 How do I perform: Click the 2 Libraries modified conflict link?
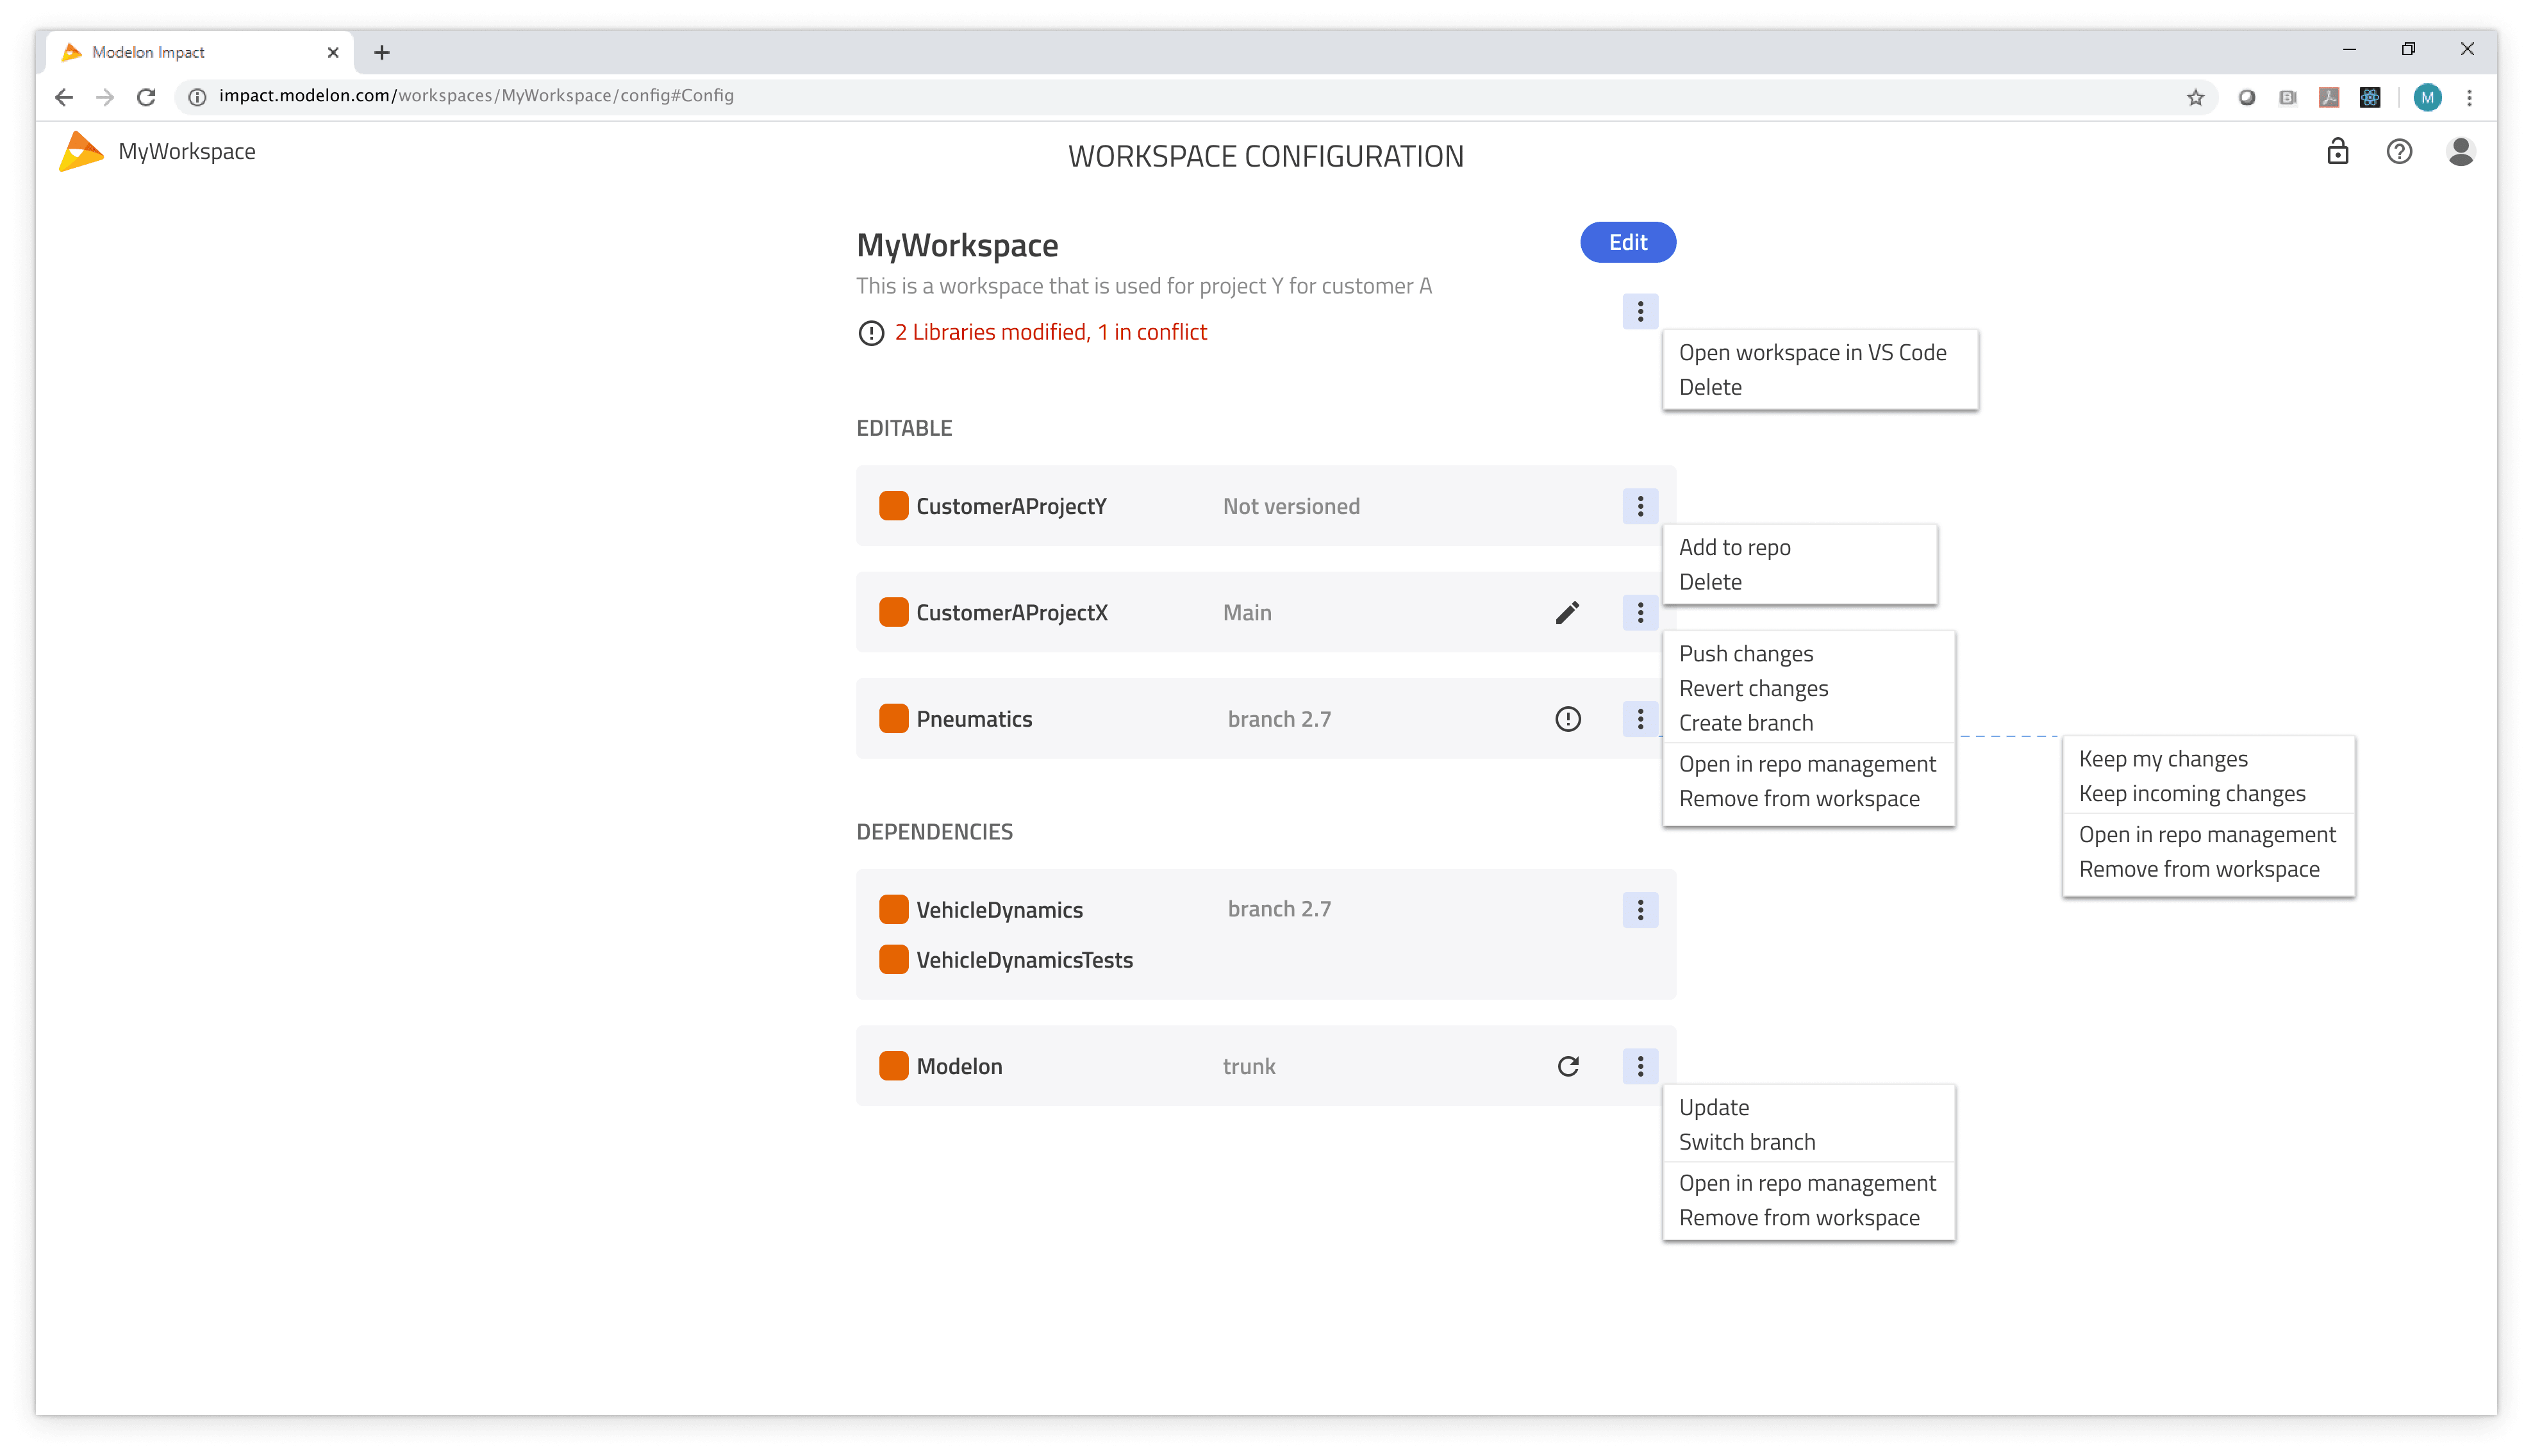pyautogui.click(x=1050, y=333)
